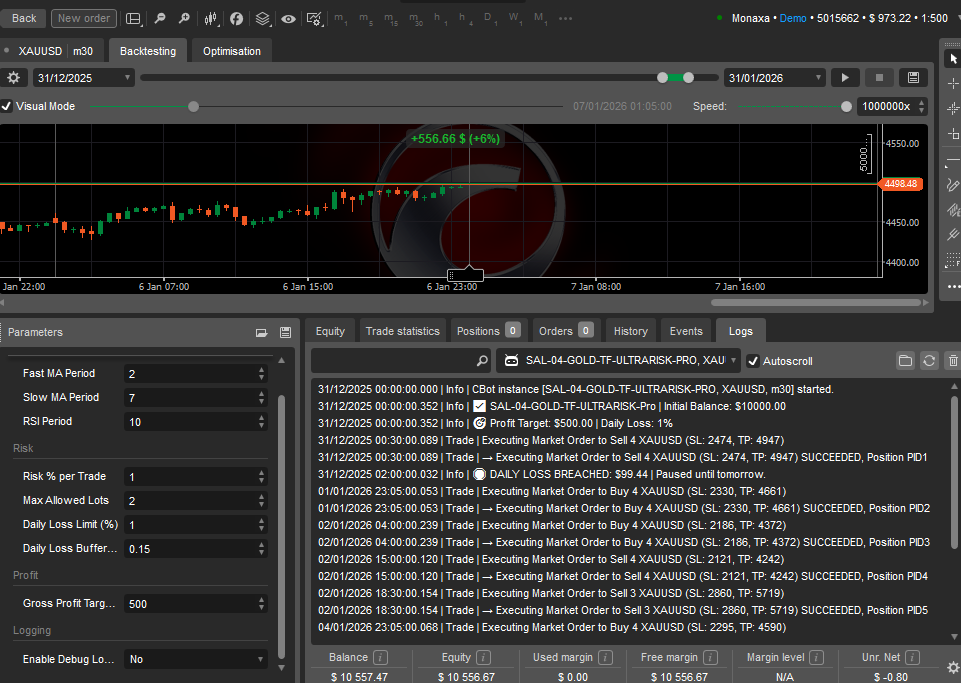Click the eye icon in top toolbar
Image resolution: width=961 pixels, height=683 pixels.
(x=288, y=18)
